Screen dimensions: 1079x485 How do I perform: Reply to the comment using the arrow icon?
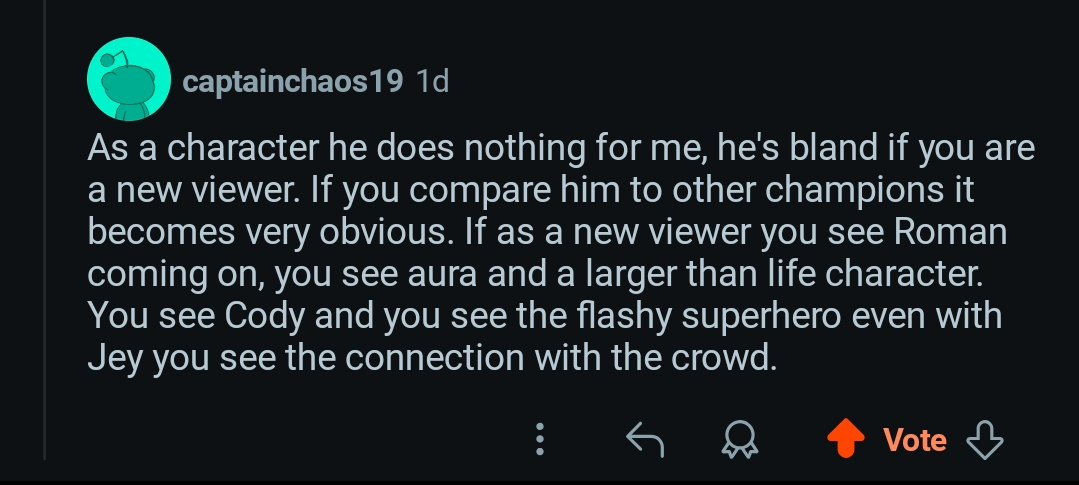(645, 439)
